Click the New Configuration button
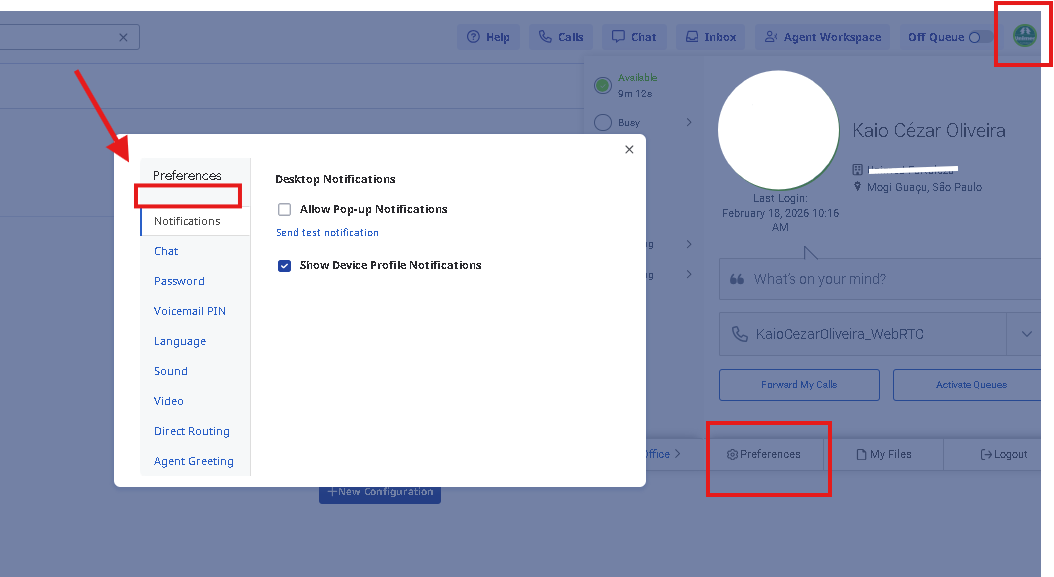Image resolution: width=1054 pixels, height=577 pixels. (380, 493)
